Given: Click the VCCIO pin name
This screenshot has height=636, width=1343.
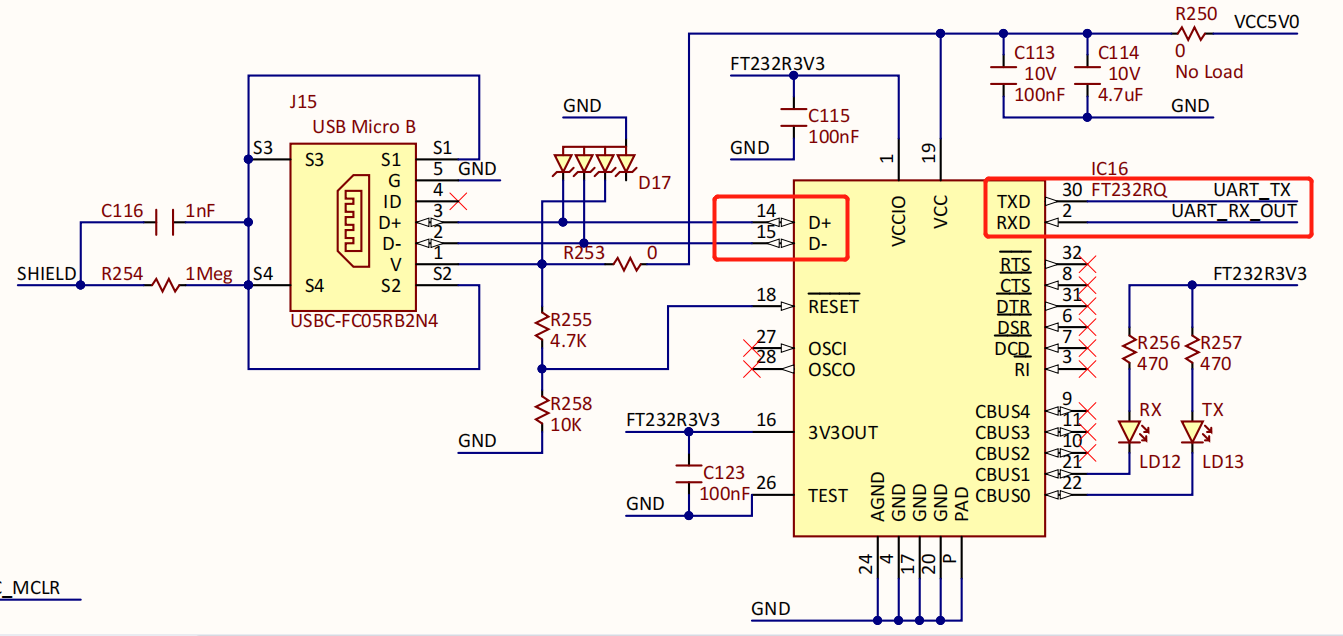Looking at the screenshot, I should coord(898,222).
